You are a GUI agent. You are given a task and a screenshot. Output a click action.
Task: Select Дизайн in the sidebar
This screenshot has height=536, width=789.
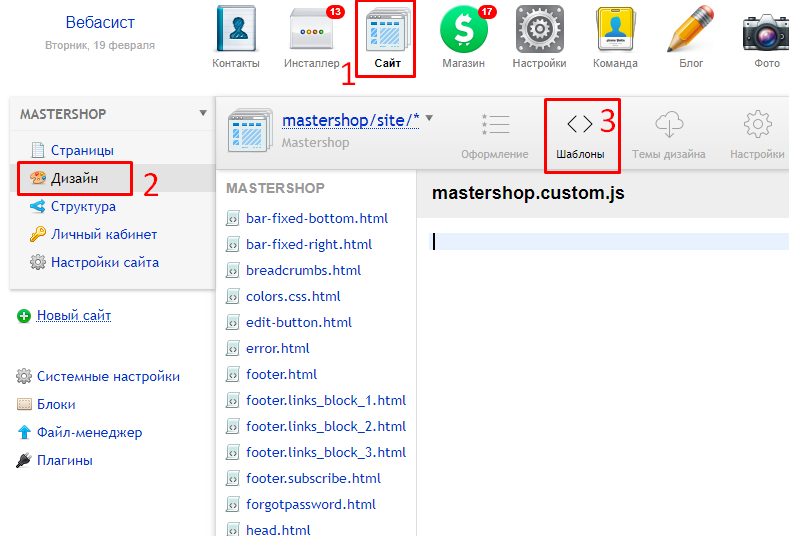click(x=76, y=178)
